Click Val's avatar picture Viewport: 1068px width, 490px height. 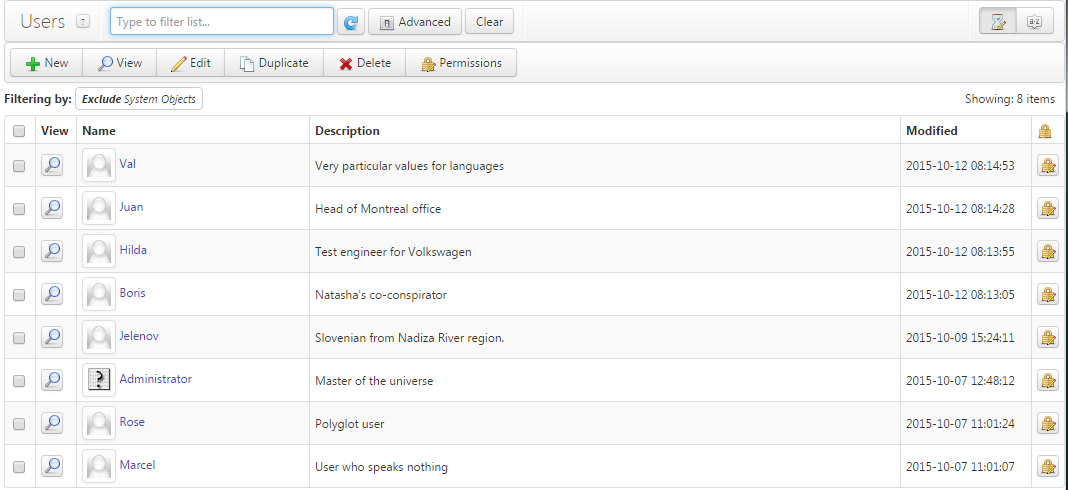tap(99, 165)
